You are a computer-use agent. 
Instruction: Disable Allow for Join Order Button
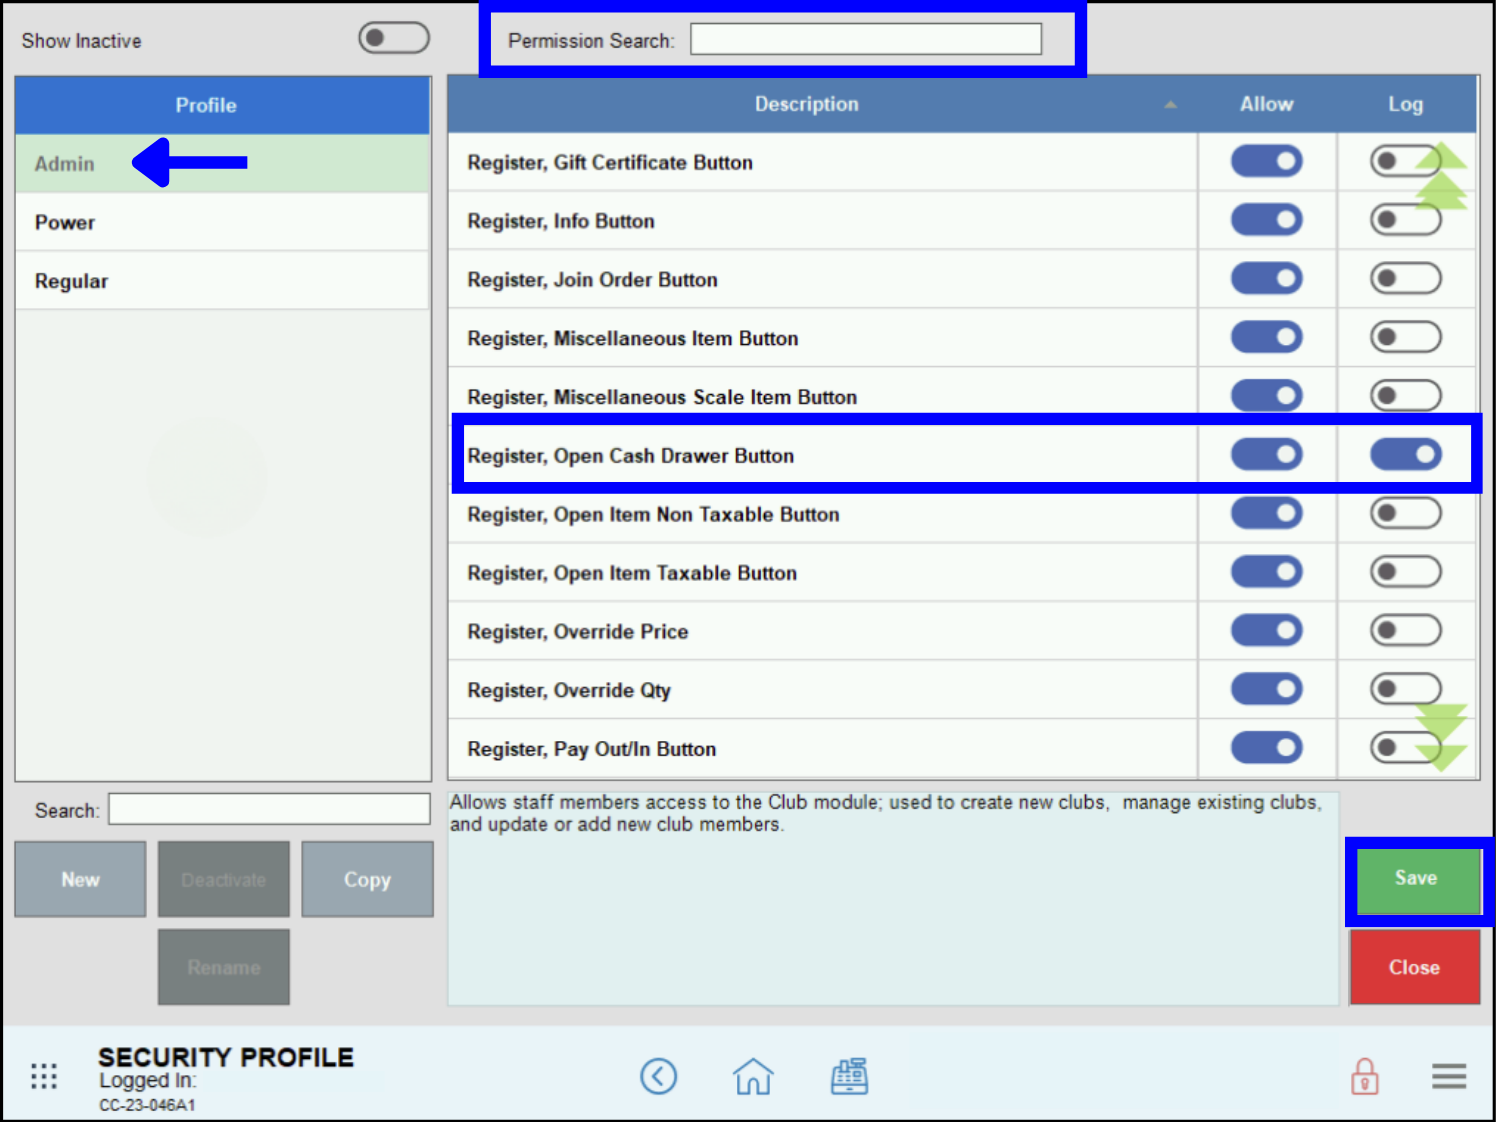pos(1266,278)
